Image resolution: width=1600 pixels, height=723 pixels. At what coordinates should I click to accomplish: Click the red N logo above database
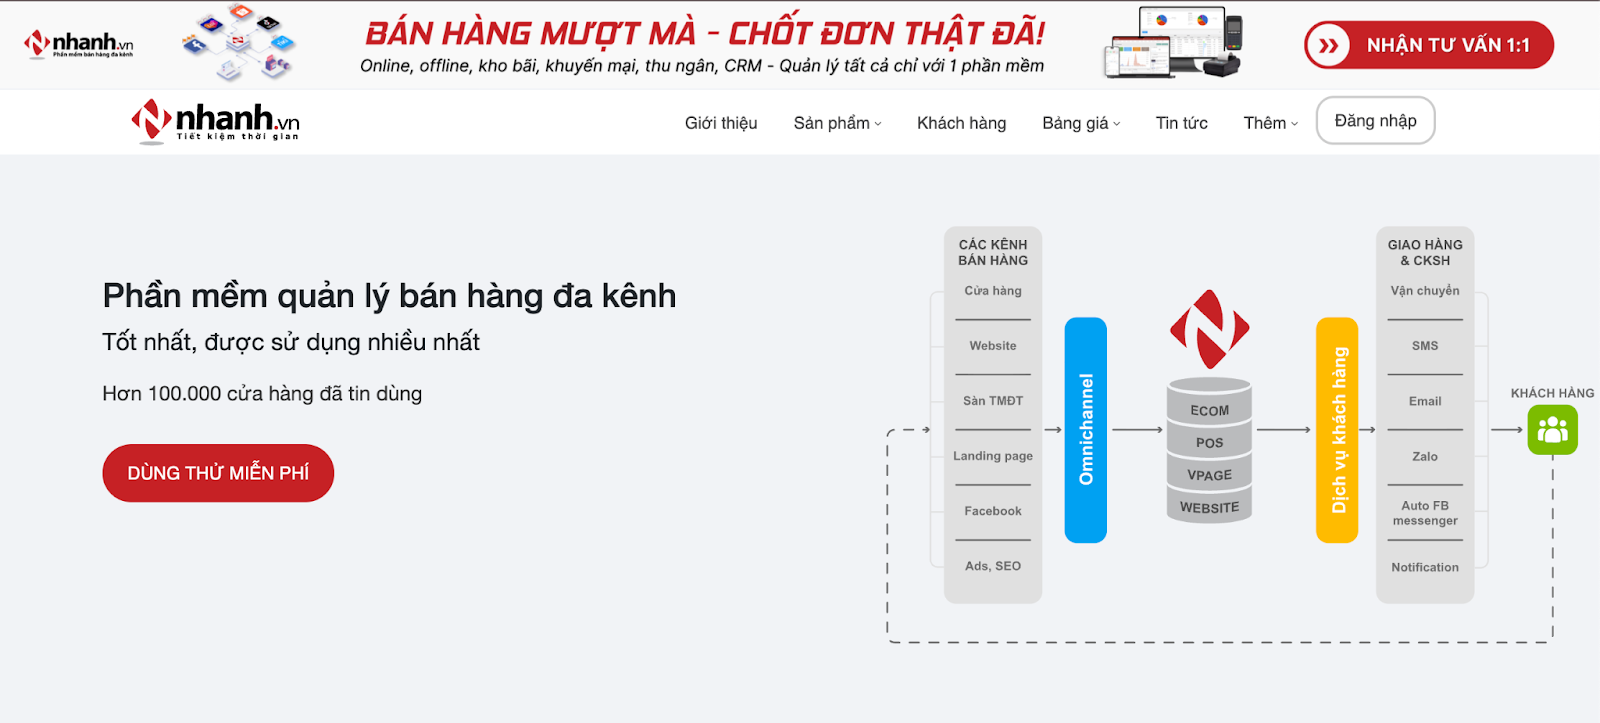[x=1209, y=329]
